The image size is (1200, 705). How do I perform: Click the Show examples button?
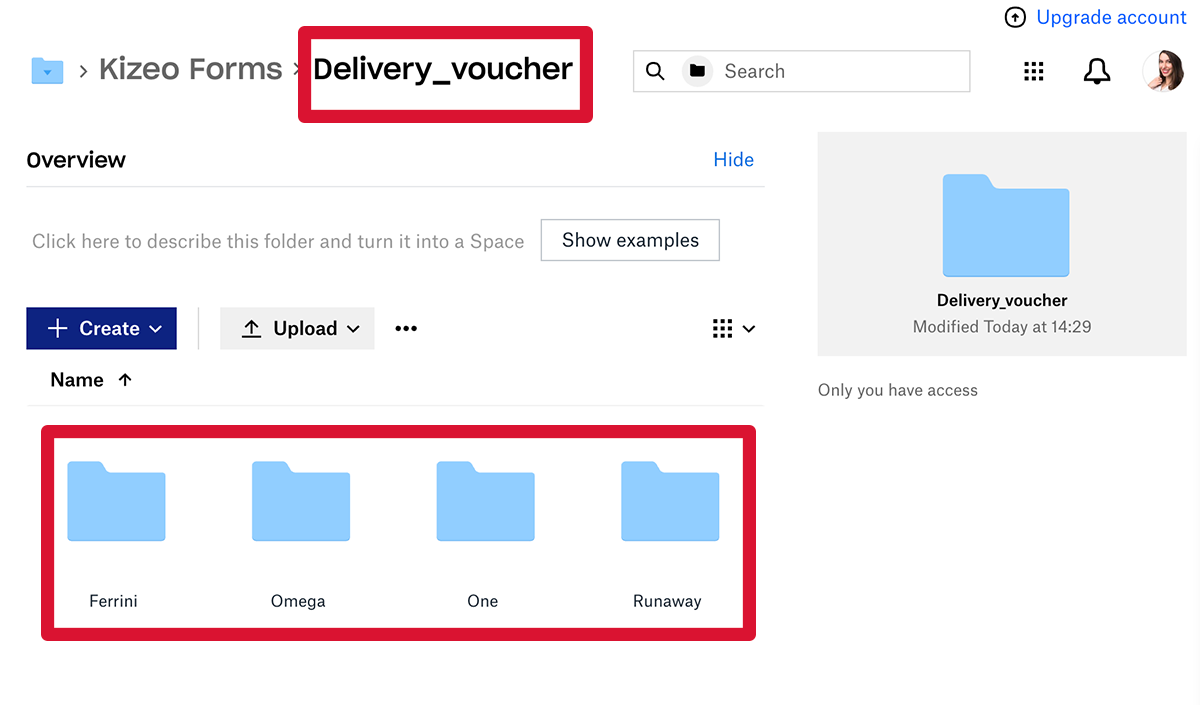630,240
